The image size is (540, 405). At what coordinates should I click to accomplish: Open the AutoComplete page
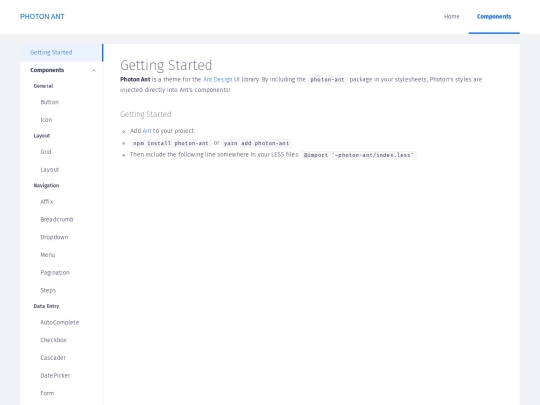pos(60,322)
